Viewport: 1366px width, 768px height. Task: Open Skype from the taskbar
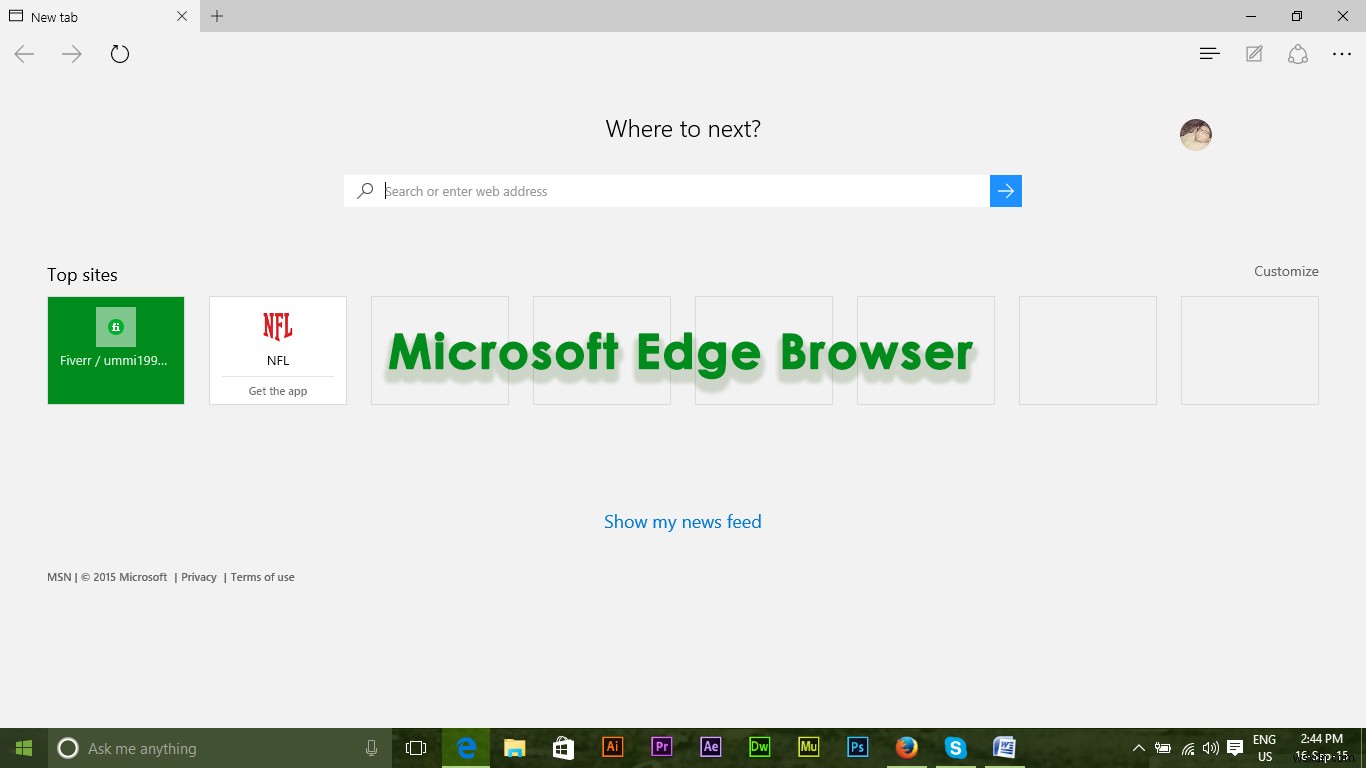click(955, 747)
